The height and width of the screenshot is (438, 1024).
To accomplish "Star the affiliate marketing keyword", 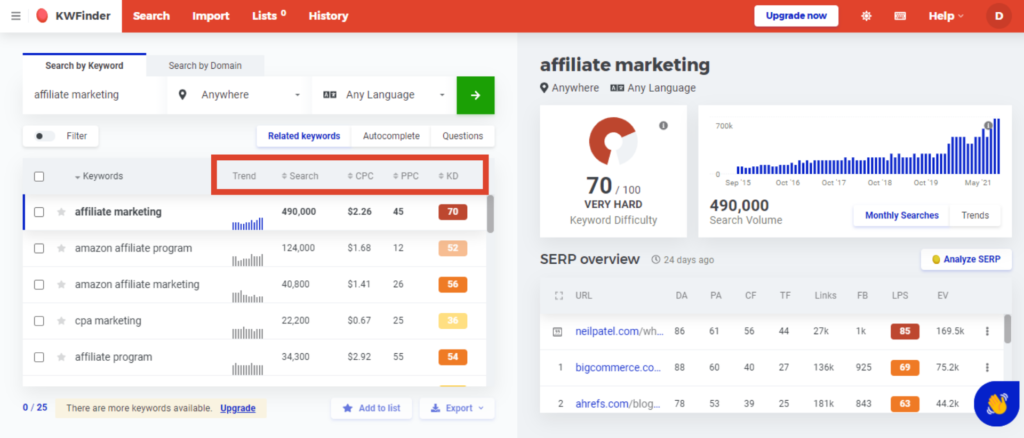I will 61,212.
